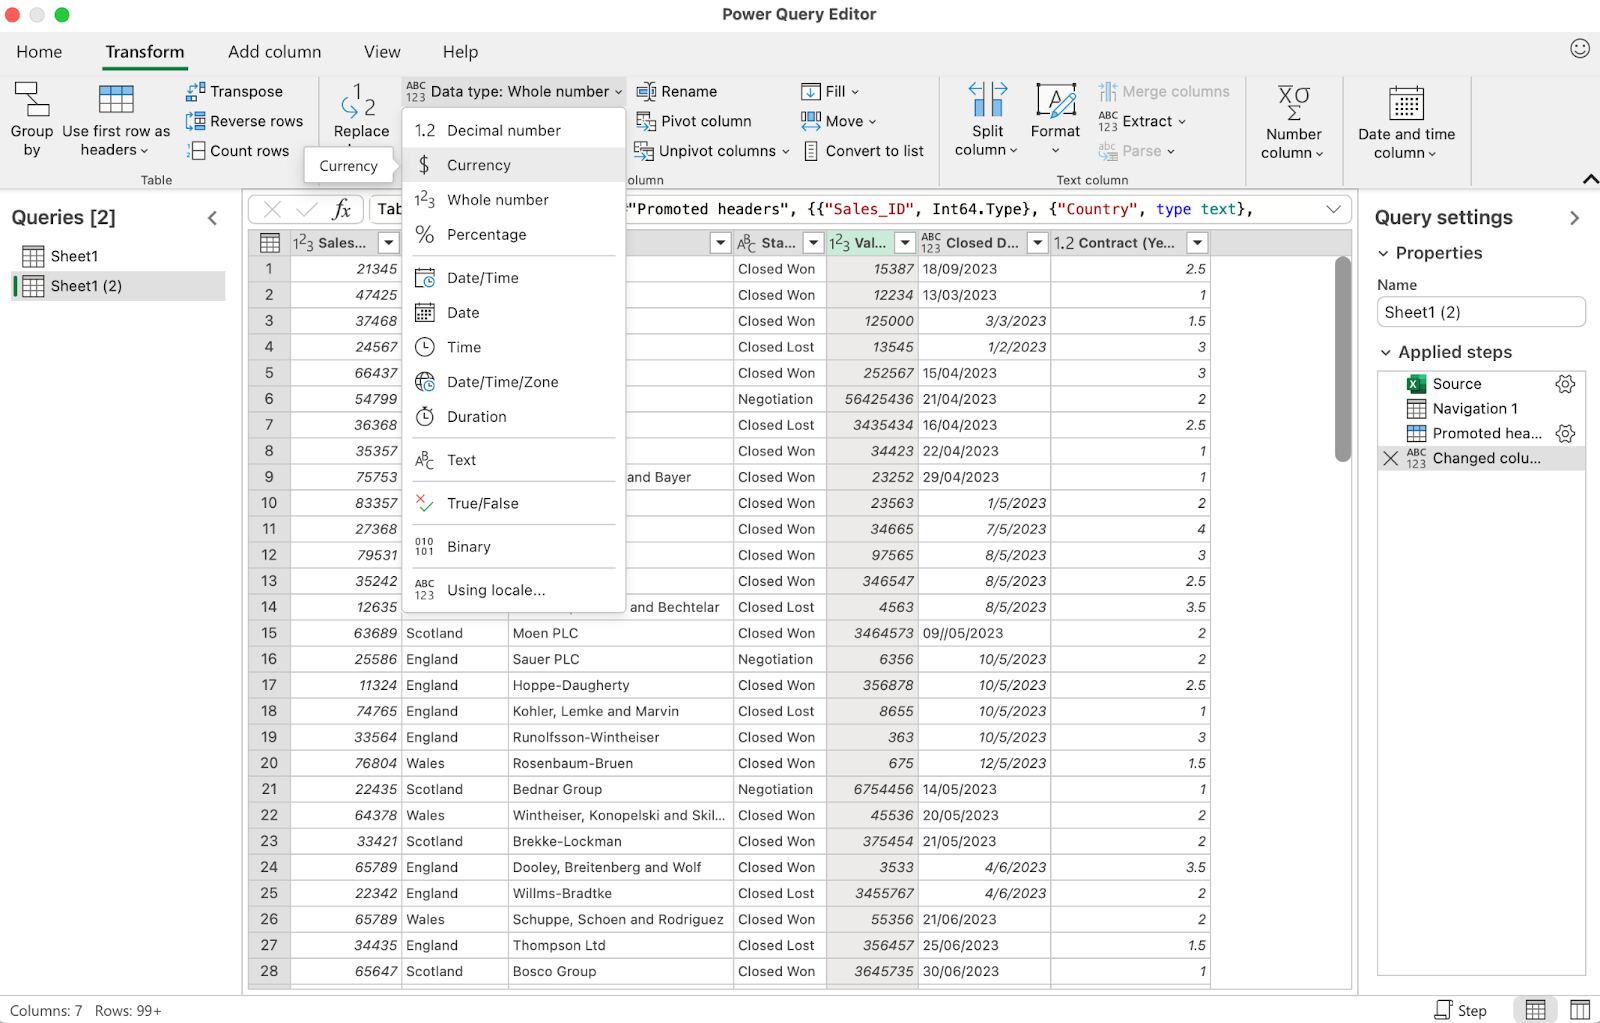Click the query Name input field

[1481, 312]
